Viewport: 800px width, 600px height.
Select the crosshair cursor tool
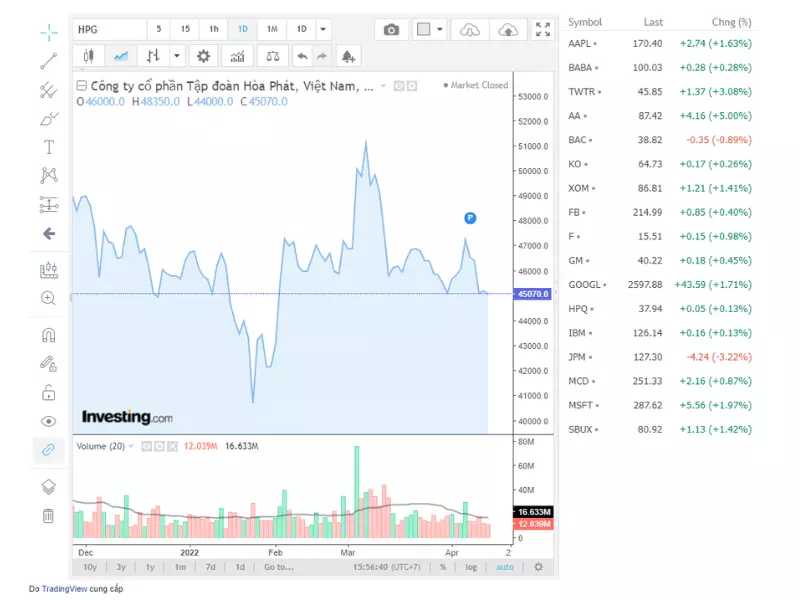(x=49, y=32)
